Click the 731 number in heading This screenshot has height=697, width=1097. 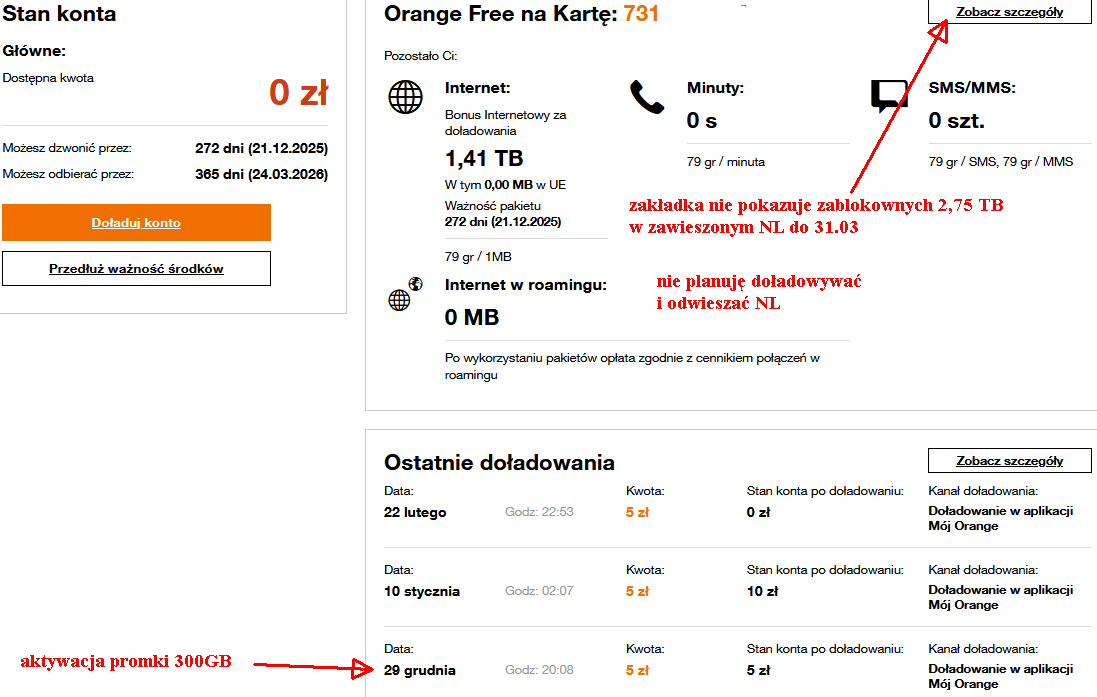tap(641, 13)
